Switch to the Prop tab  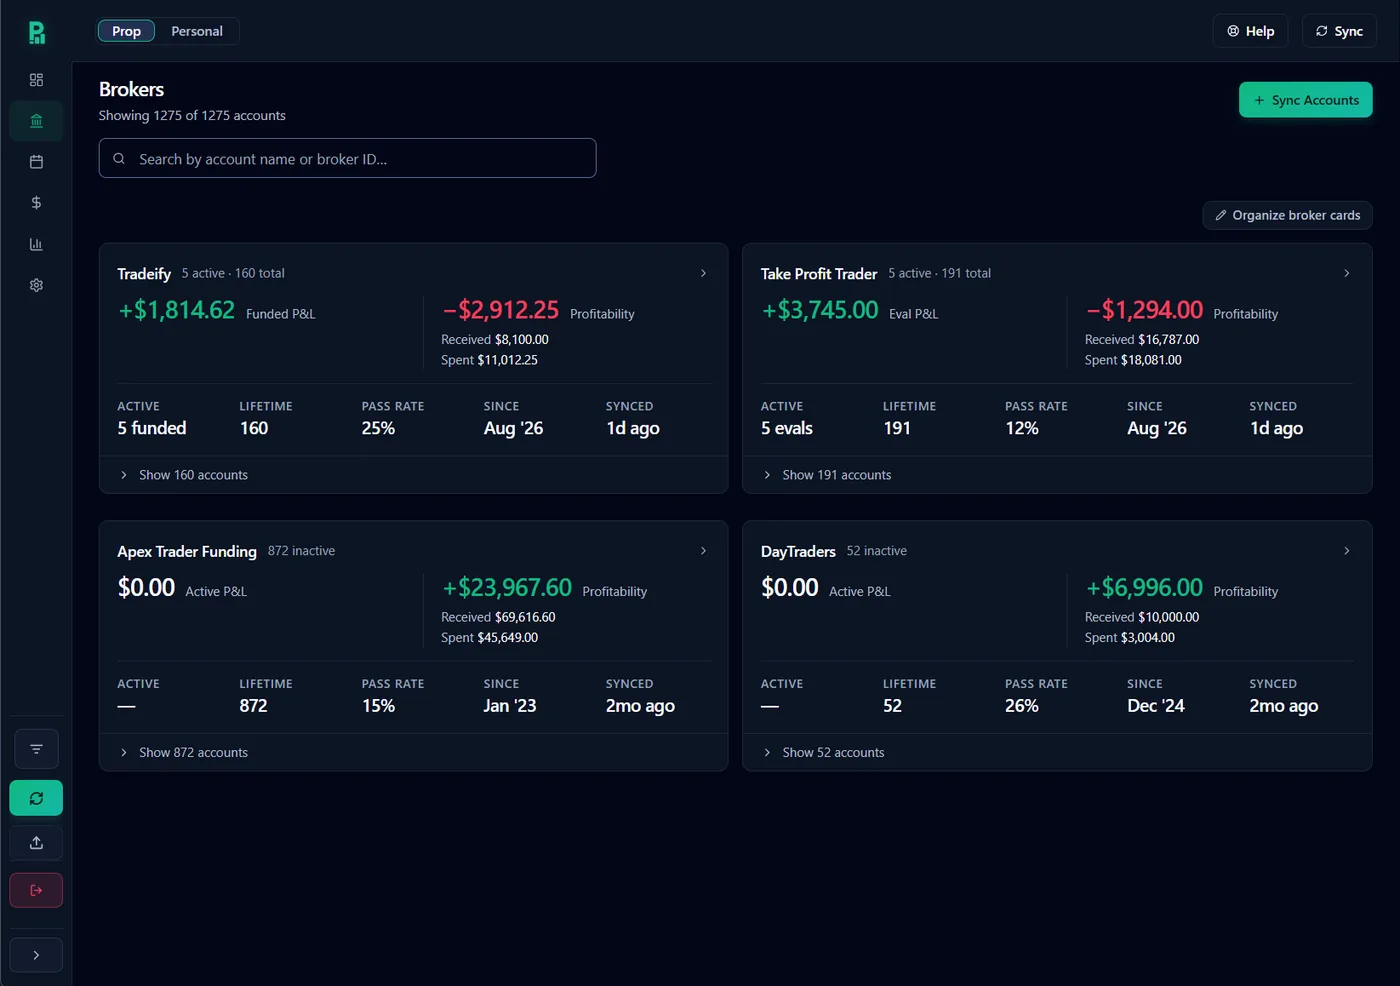[126, 31]
